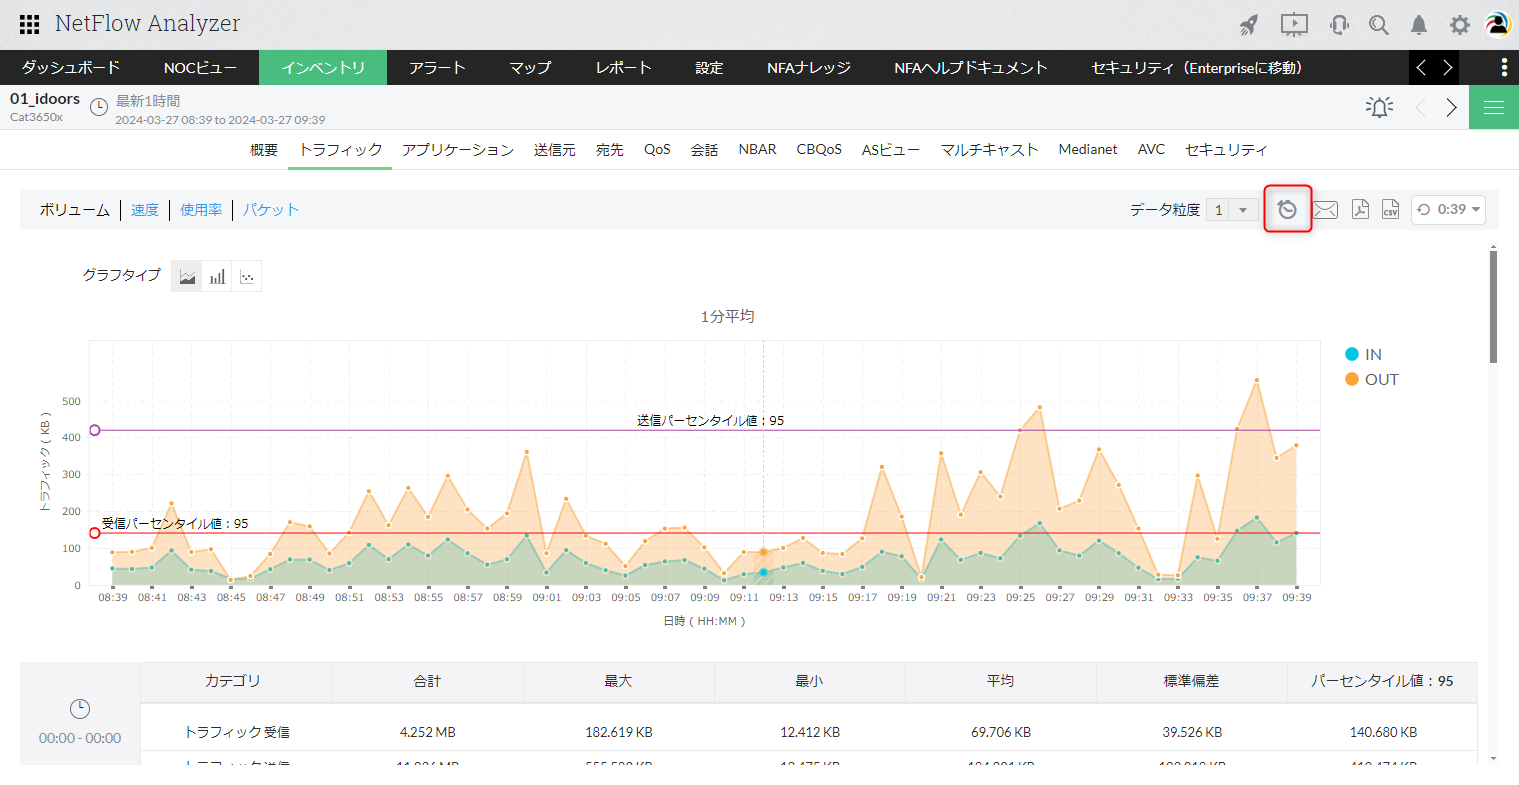Click the パケット link
Viewport: 1519px width, 785px height.
[x=271, y=210]
